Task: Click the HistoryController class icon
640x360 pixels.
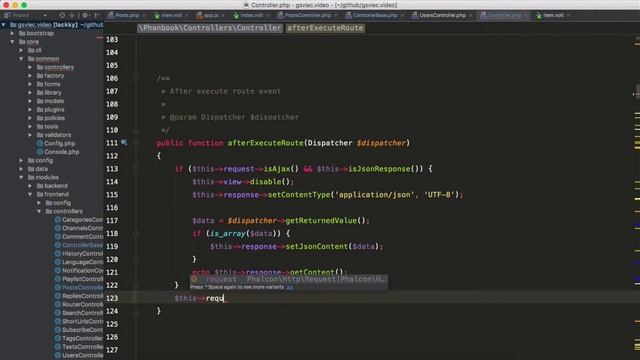Action: coord(58,253)
